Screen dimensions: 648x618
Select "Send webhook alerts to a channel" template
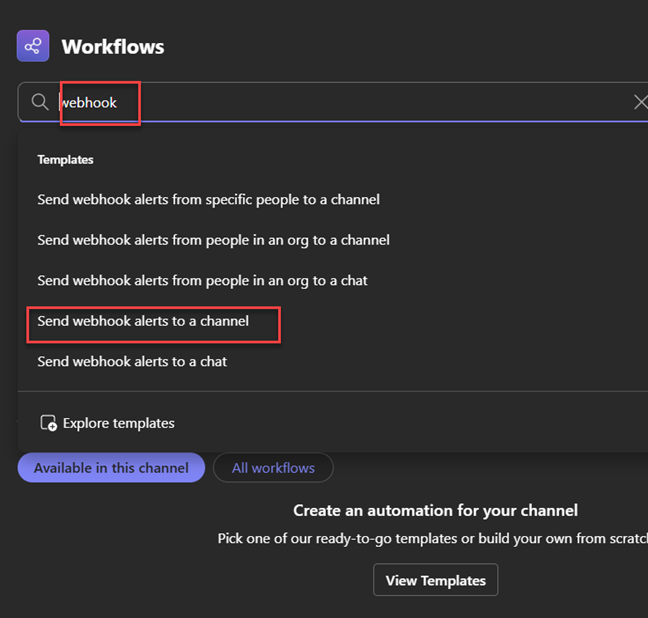click(x=143, y=321)
